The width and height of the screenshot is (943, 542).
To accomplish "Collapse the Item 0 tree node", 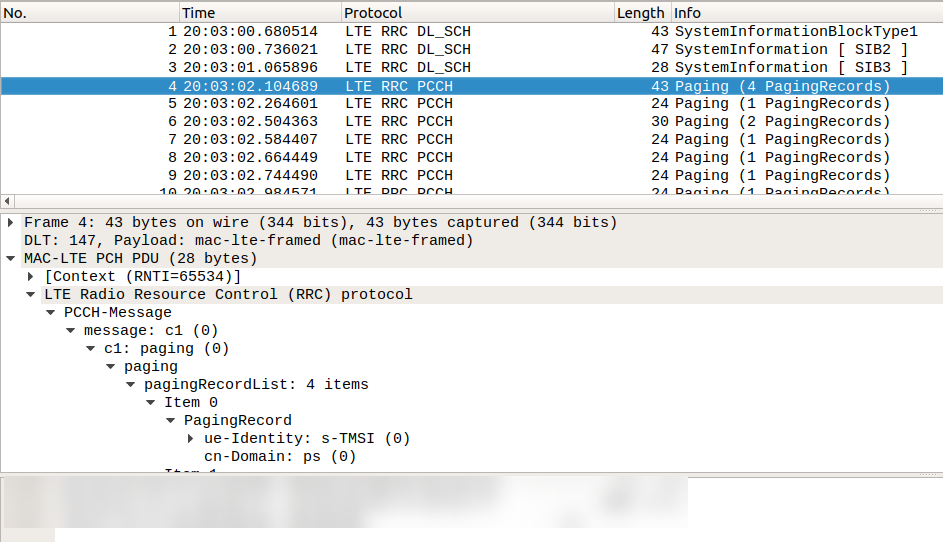I will [x=151, y=402].
